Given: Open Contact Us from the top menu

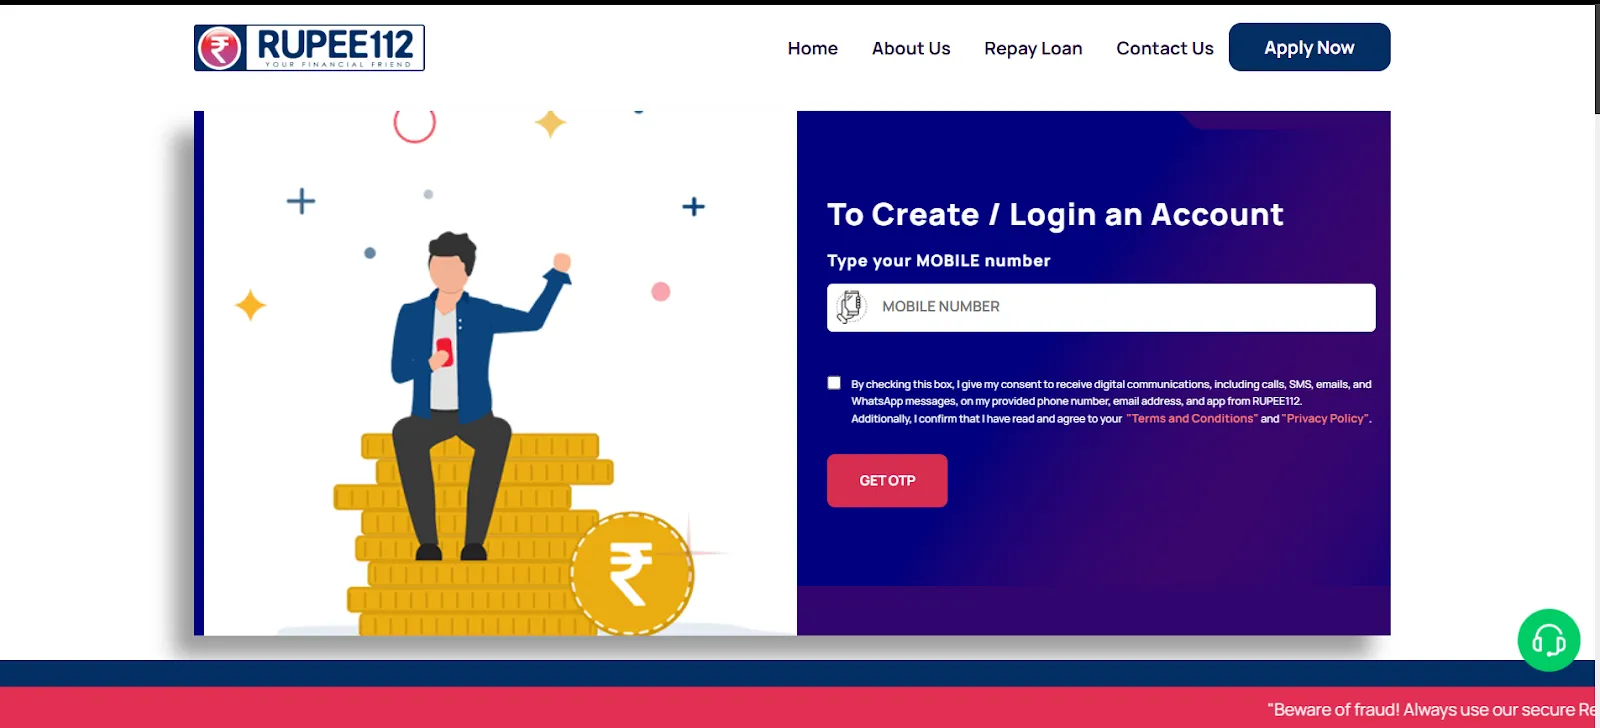Looking at the screenshot, I should point(1165,48).
